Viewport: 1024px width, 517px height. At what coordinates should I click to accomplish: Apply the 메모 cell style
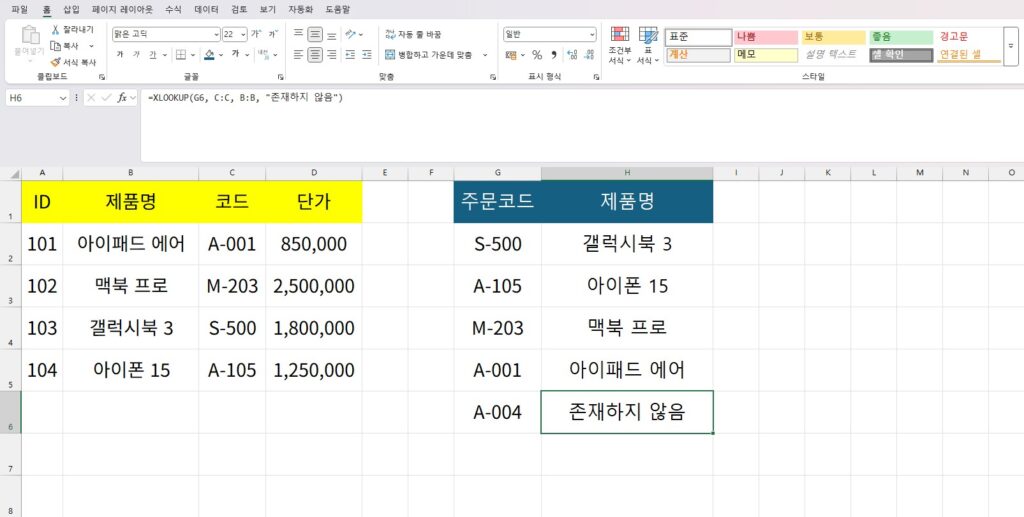coord(766,55)
